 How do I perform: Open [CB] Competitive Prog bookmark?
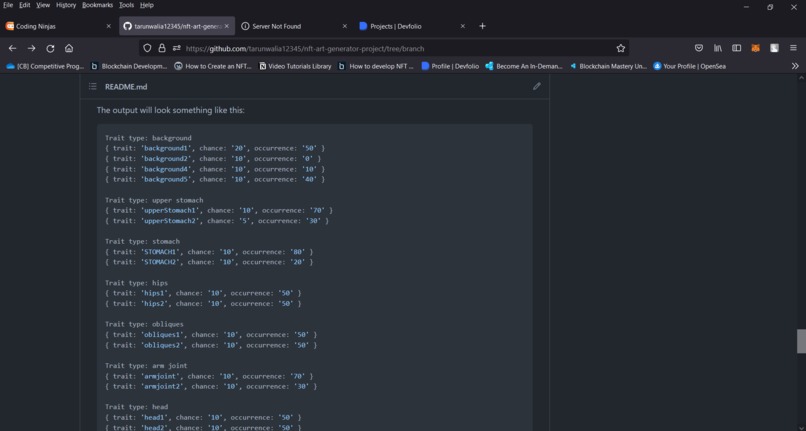pyautogui.click(x=45, y=66)
